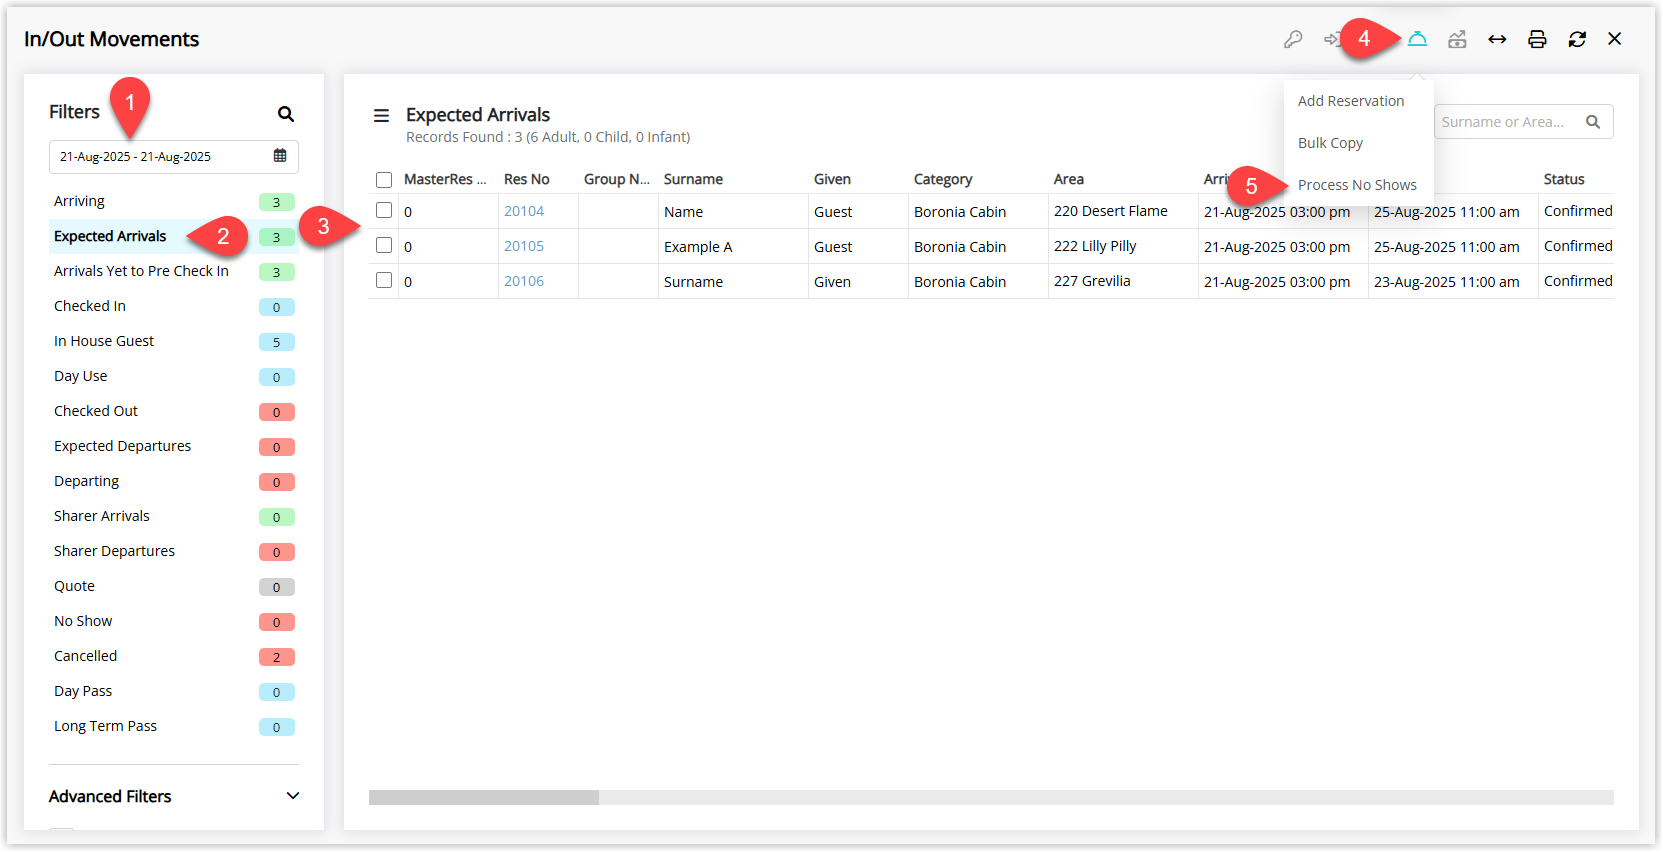Tick checkbox for reservation 20104
The image size is (1663, 852).
click(384, 210)
